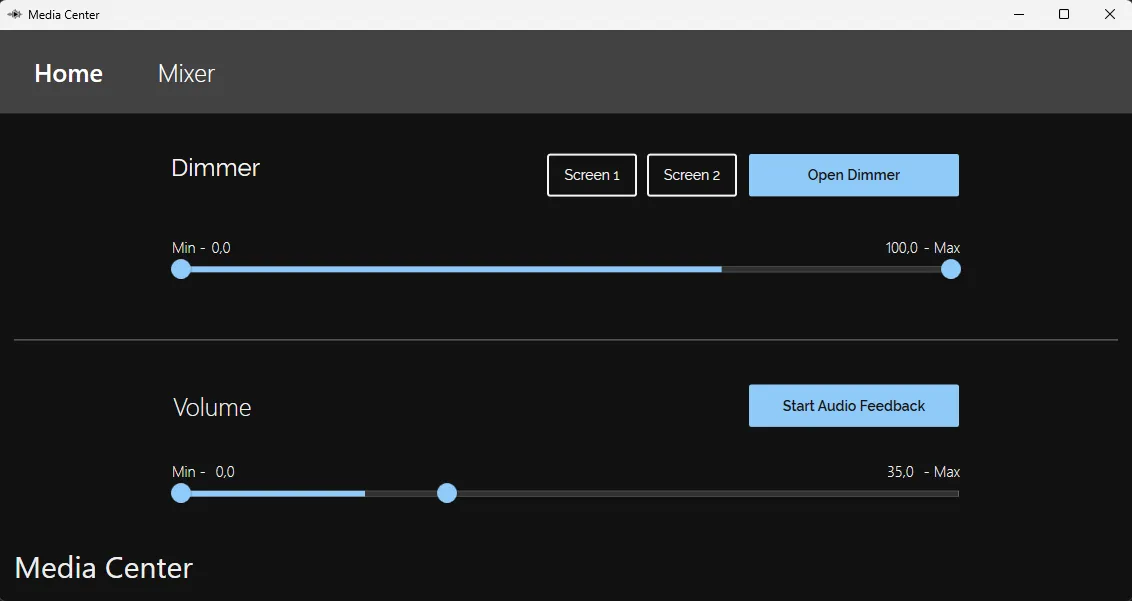The width and height of the screenshot is (1132, 601).
Task: Click the Dimmer maximum slider handle
Action: coord(951,269)
